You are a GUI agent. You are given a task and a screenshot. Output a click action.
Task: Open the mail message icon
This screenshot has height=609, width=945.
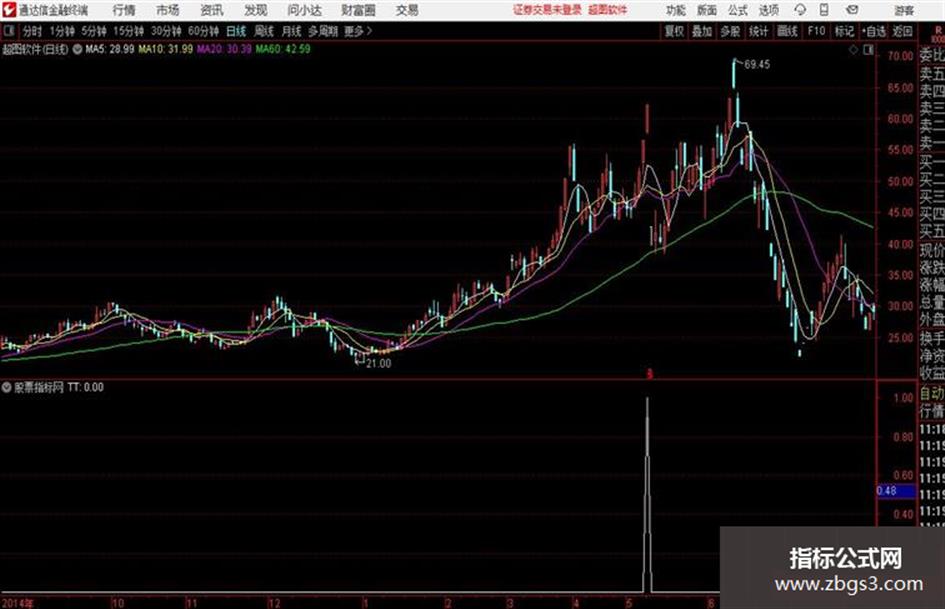(x=852, y=10)
